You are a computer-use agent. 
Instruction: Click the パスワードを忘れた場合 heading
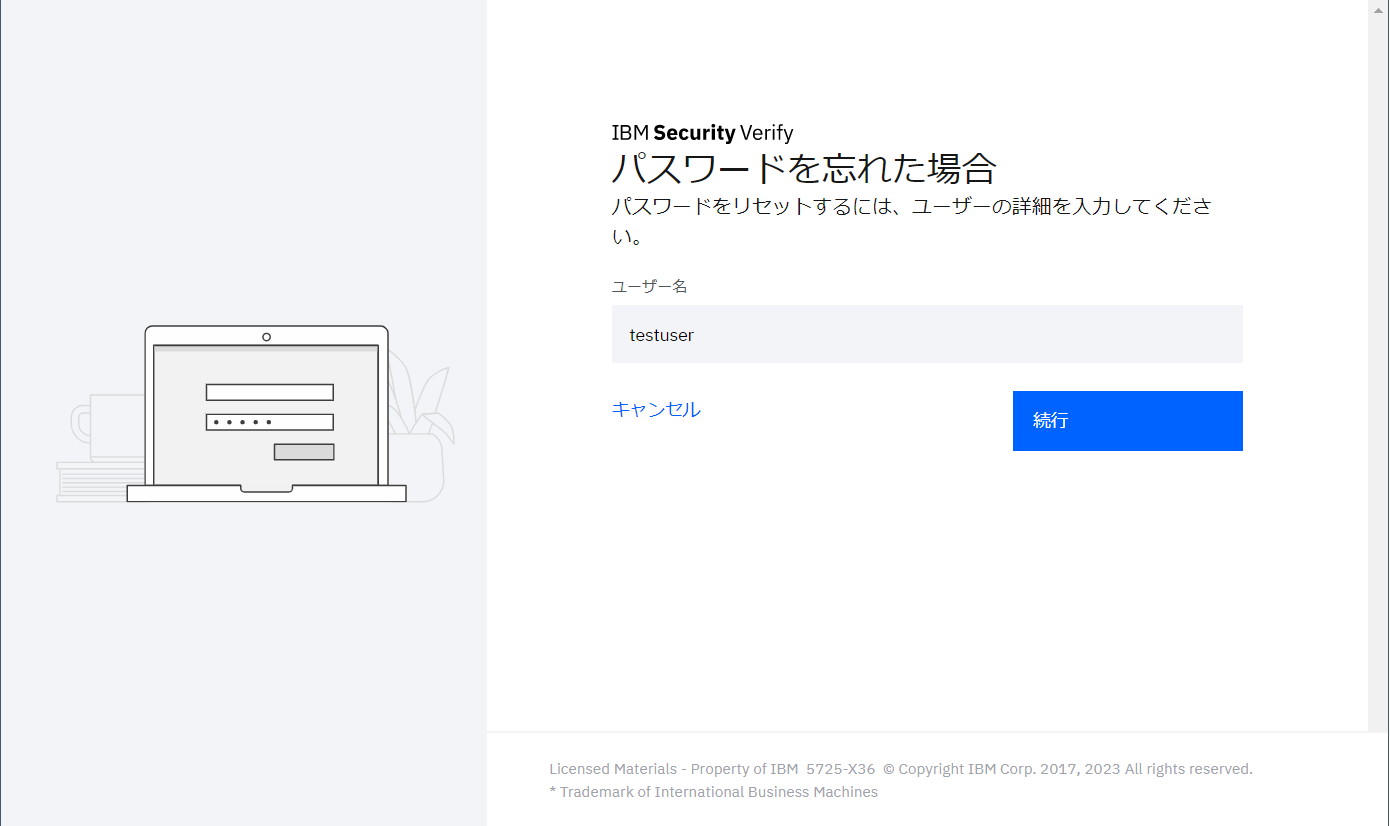pyautogui.click(x=804, y=168)
